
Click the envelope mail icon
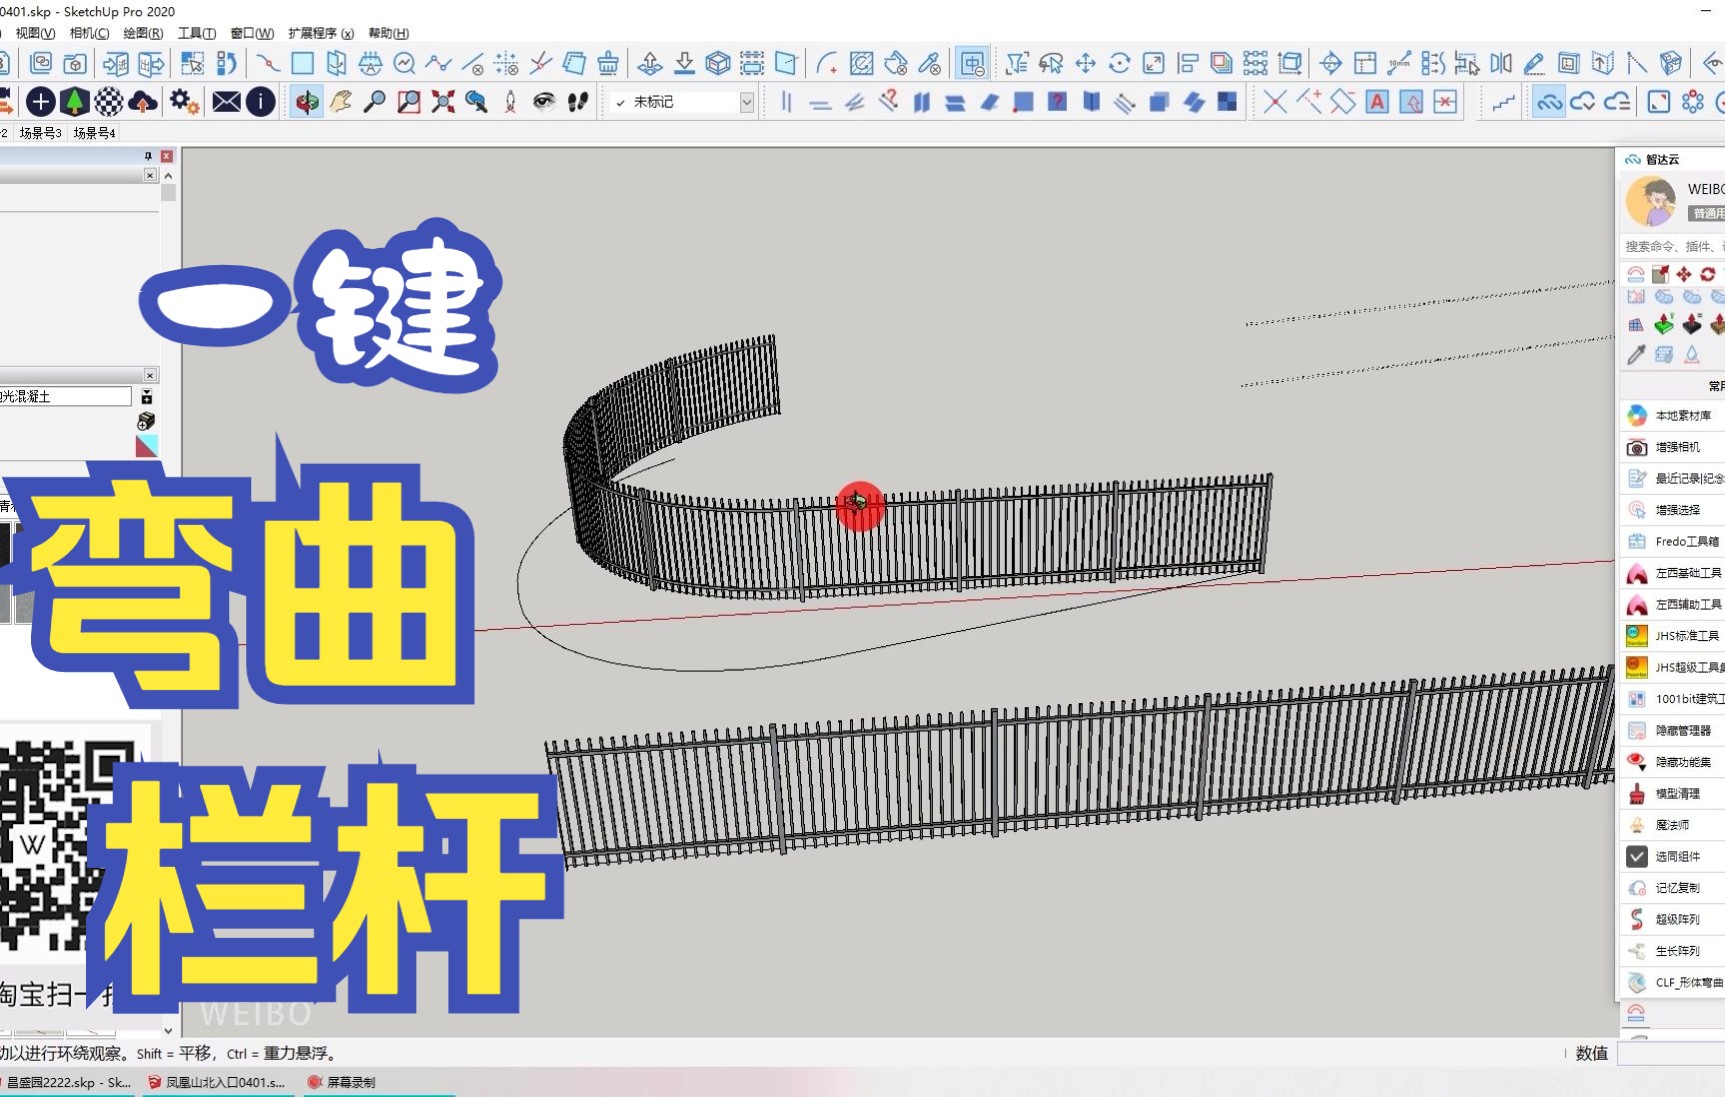coord(226,101)
